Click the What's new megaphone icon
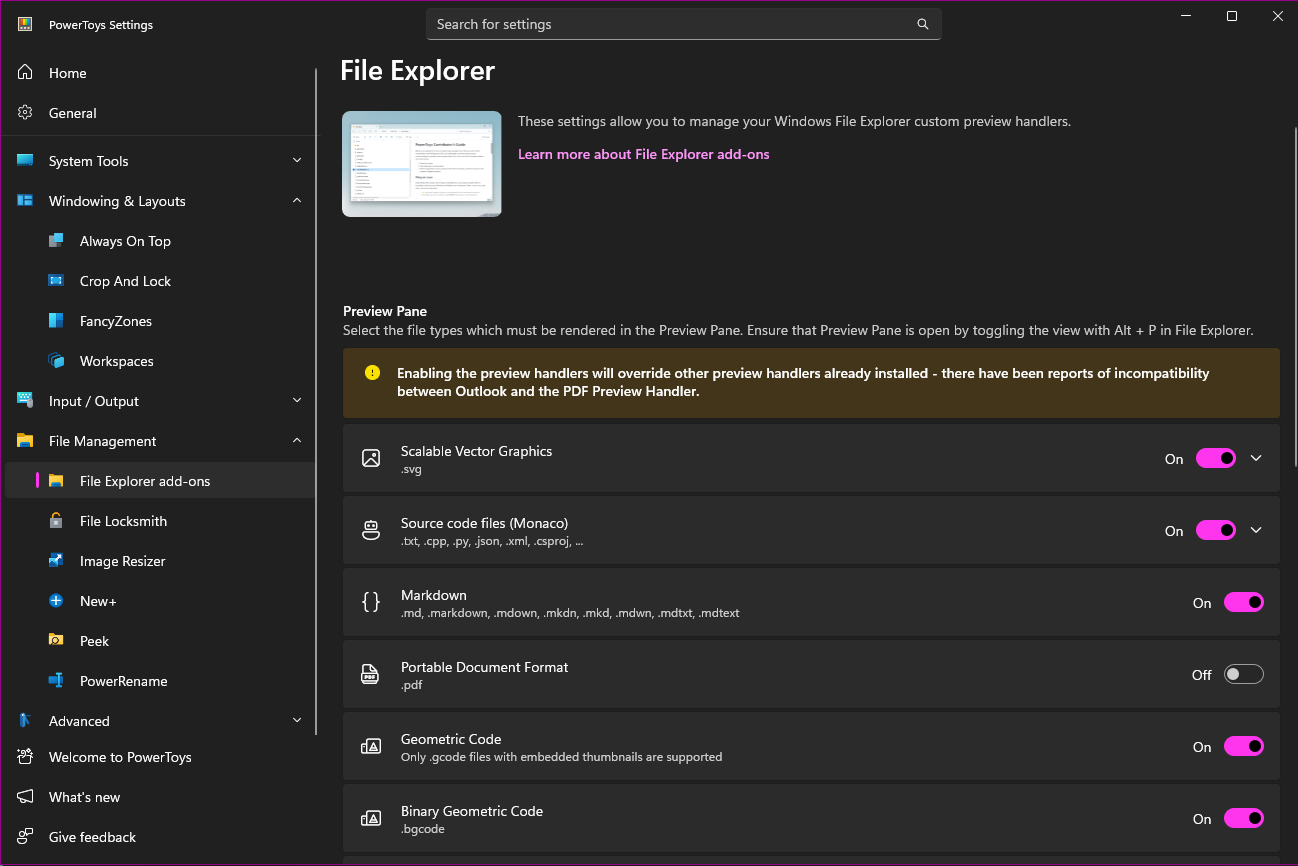 [x=26, y=797]
